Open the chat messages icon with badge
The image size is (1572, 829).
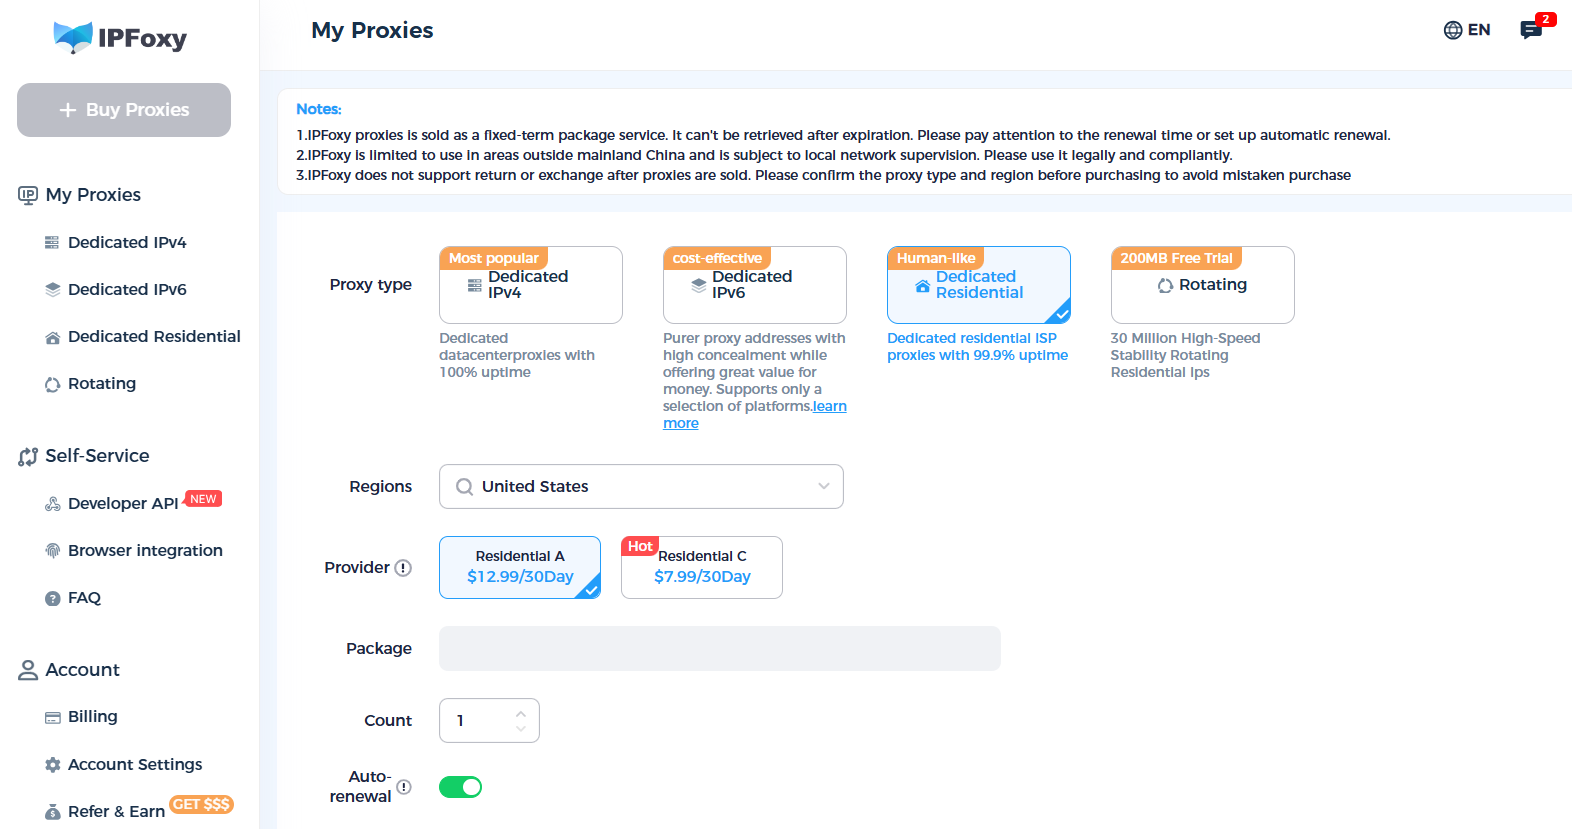click(x=1531, y=30)
